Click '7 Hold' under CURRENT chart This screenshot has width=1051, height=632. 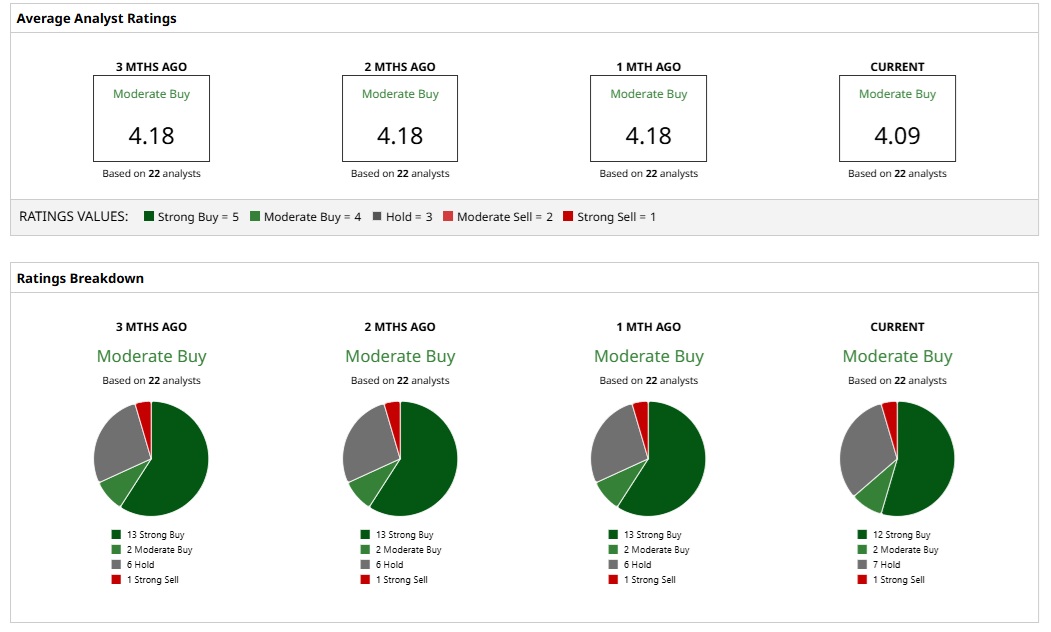[886, 564]
